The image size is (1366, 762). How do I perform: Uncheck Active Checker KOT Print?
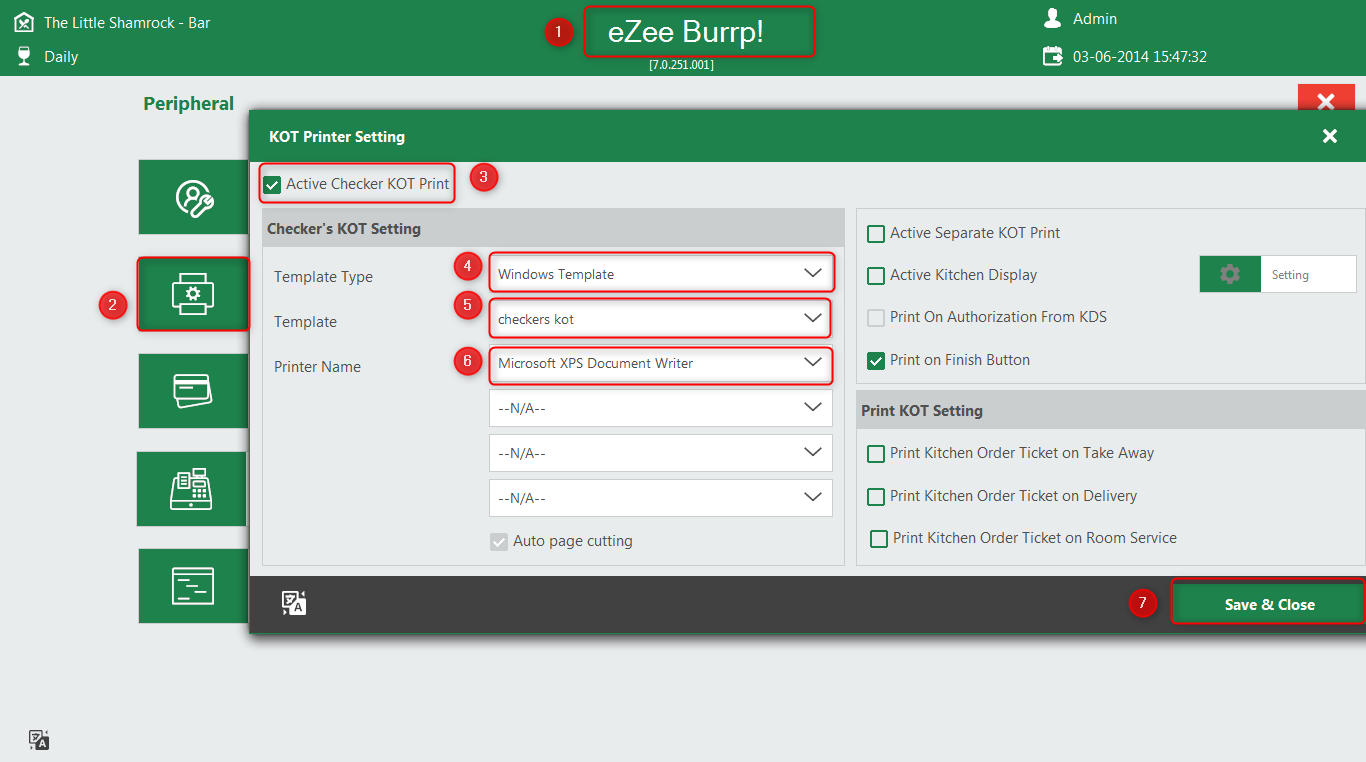click(x=272, y=184)
